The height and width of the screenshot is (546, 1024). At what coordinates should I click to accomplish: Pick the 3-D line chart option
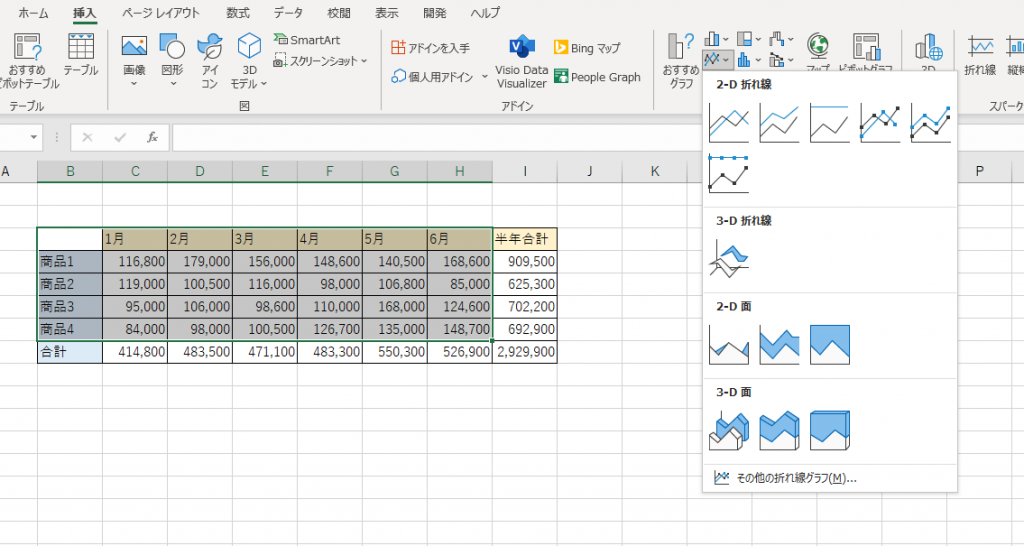[x=728, y=259]
